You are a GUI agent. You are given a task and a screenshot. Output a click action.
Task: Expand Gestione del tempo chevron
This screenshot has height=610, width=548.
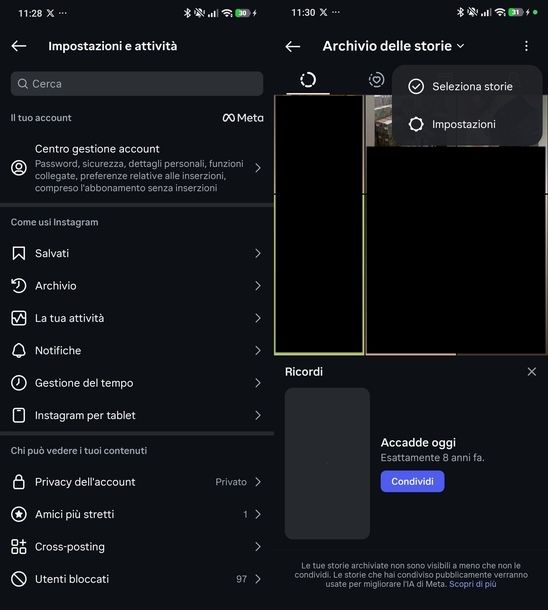click(258, 383)
